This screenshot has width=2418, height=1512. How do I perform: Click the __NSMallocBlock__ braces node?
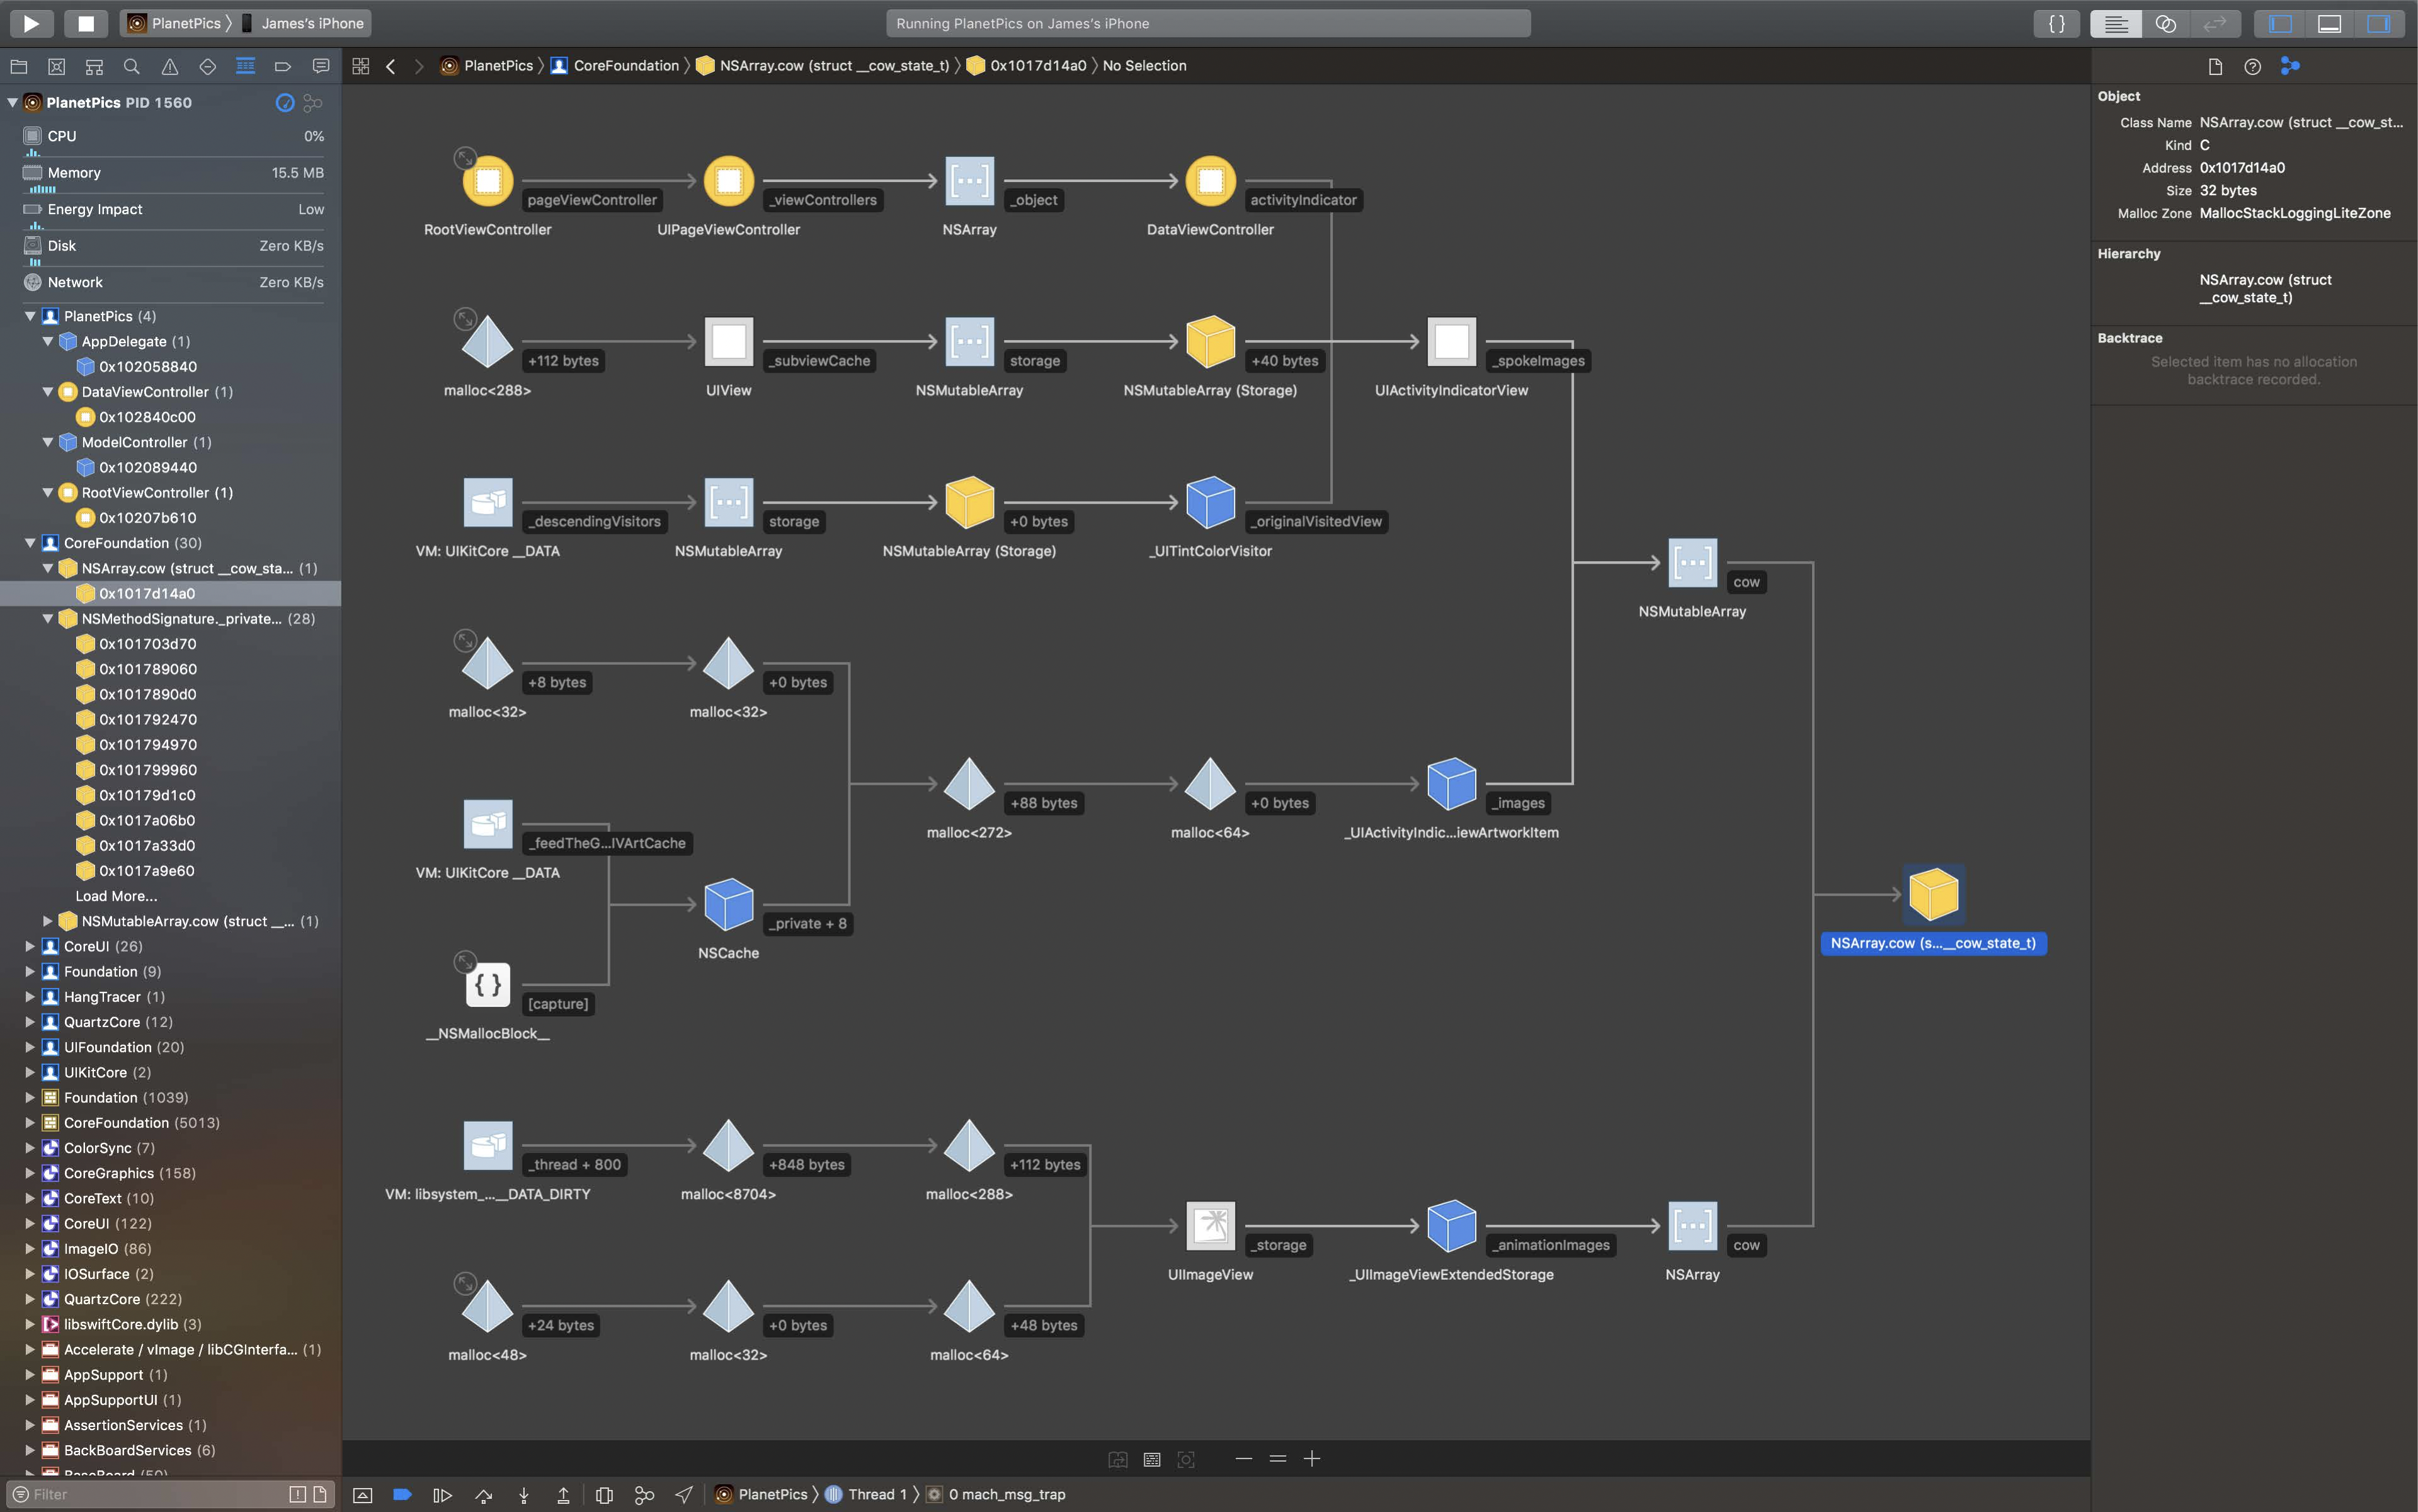coord(488,985)
